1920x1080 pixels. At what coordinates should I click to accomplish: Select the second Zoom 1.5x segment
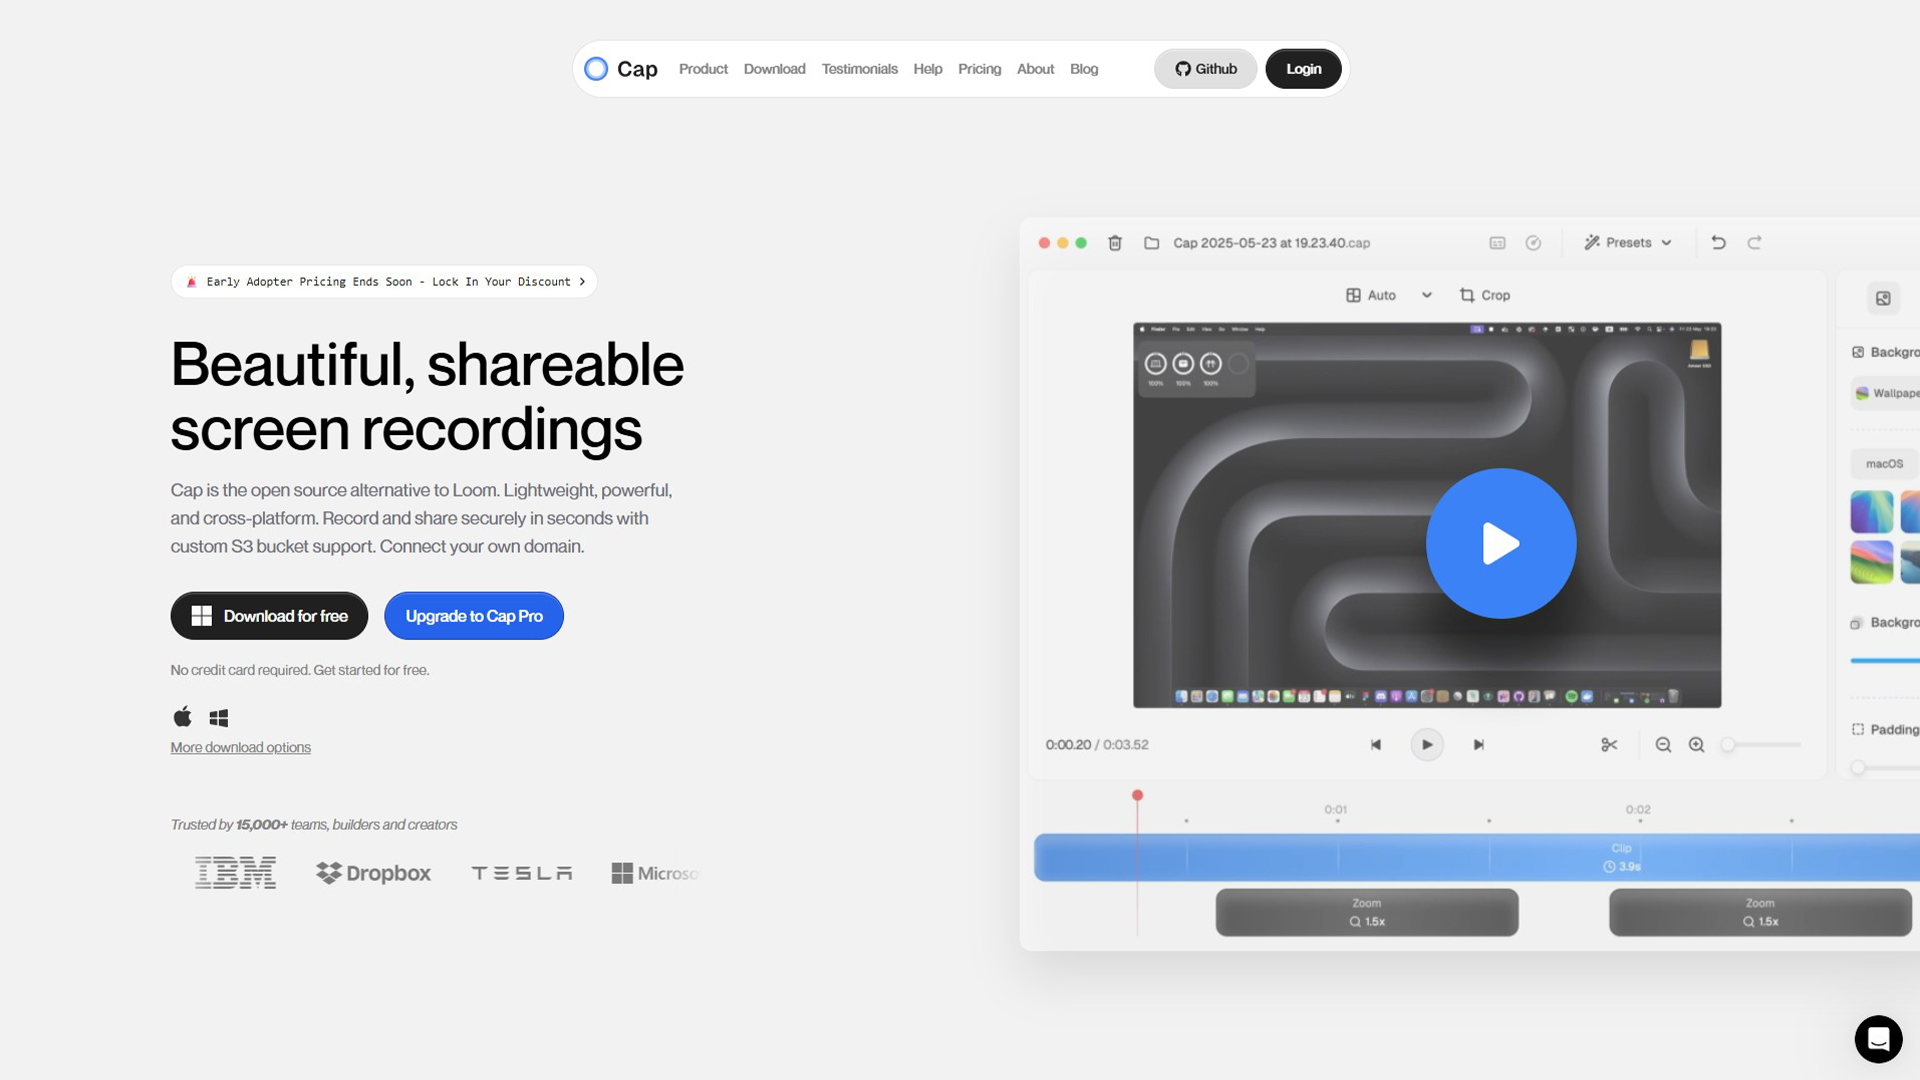1760,913
